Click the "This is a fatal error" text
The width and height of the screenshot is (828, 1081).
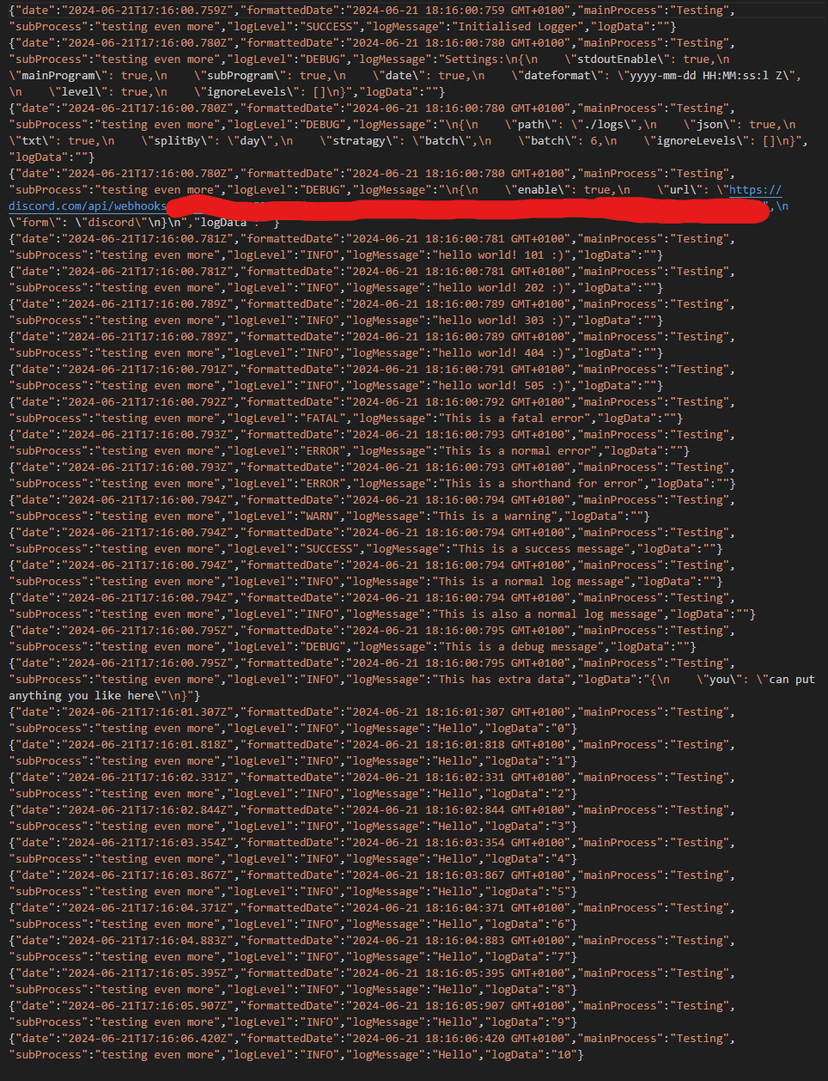(x=512, y=418)
